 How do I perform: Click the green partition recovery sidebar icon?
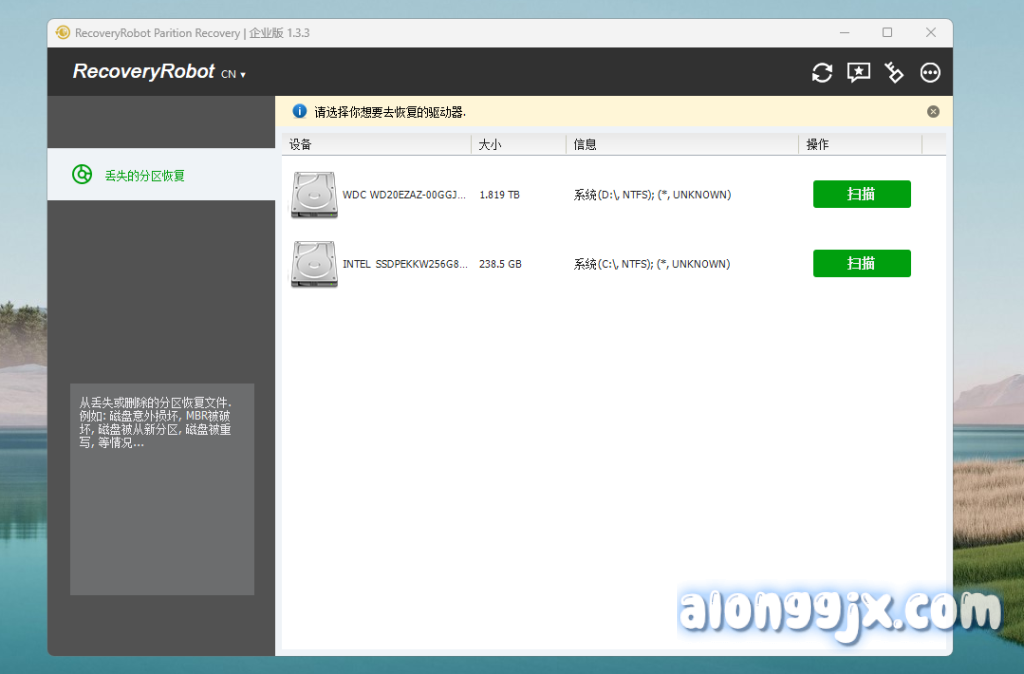(x=82, y=175)
